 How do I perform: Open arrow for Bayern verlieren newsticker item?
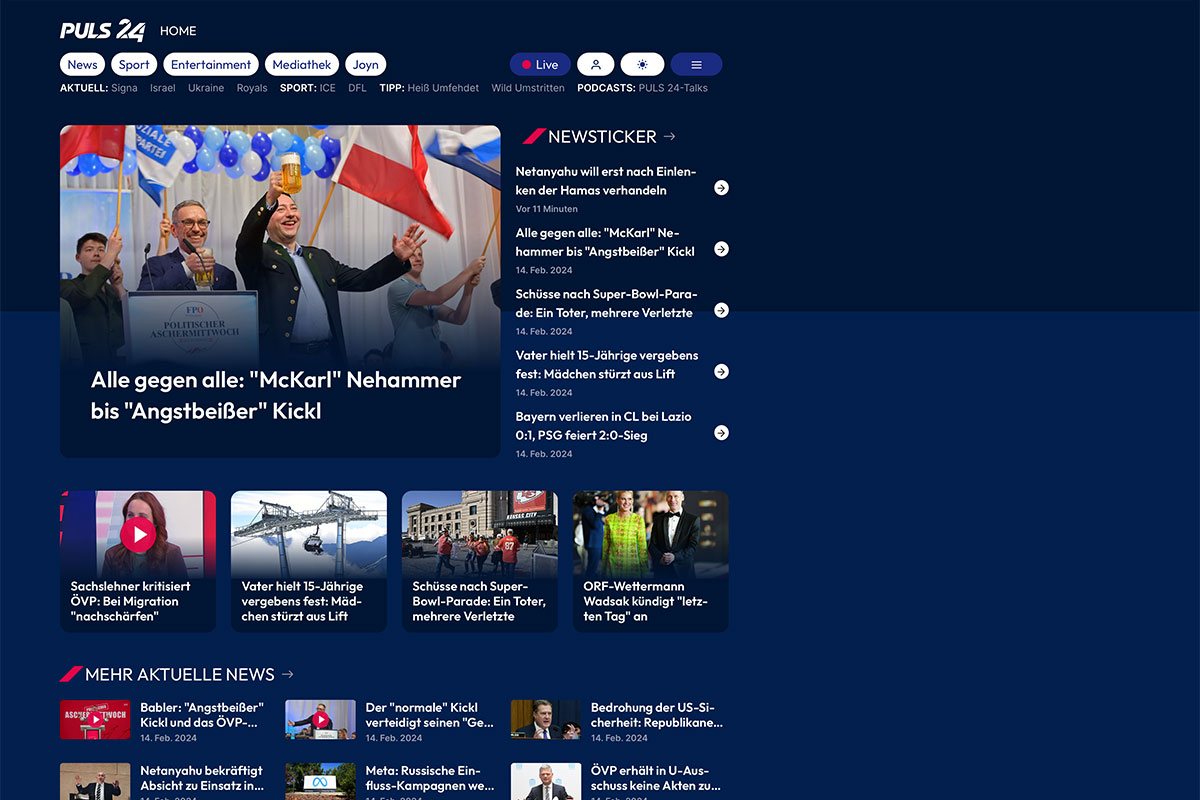721,433
